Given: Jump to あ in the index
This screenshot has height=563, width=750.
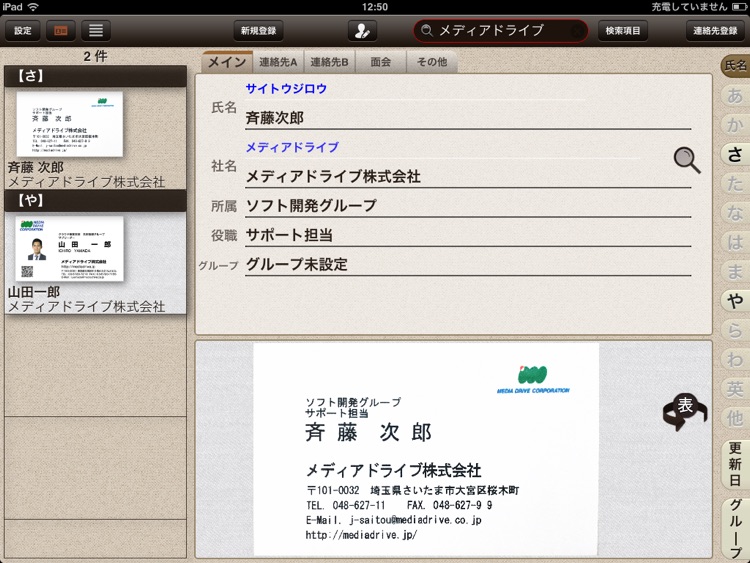Looking at the screenshot, I should (735, 96).
